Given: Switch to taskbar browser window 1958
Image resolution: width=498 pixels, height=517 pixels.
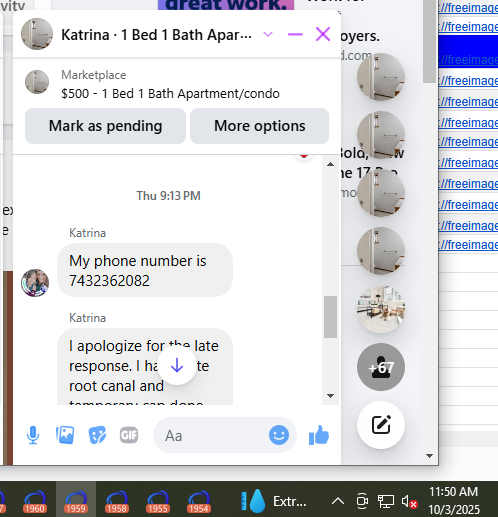Looking at the screenshot, I should (116, 501).
